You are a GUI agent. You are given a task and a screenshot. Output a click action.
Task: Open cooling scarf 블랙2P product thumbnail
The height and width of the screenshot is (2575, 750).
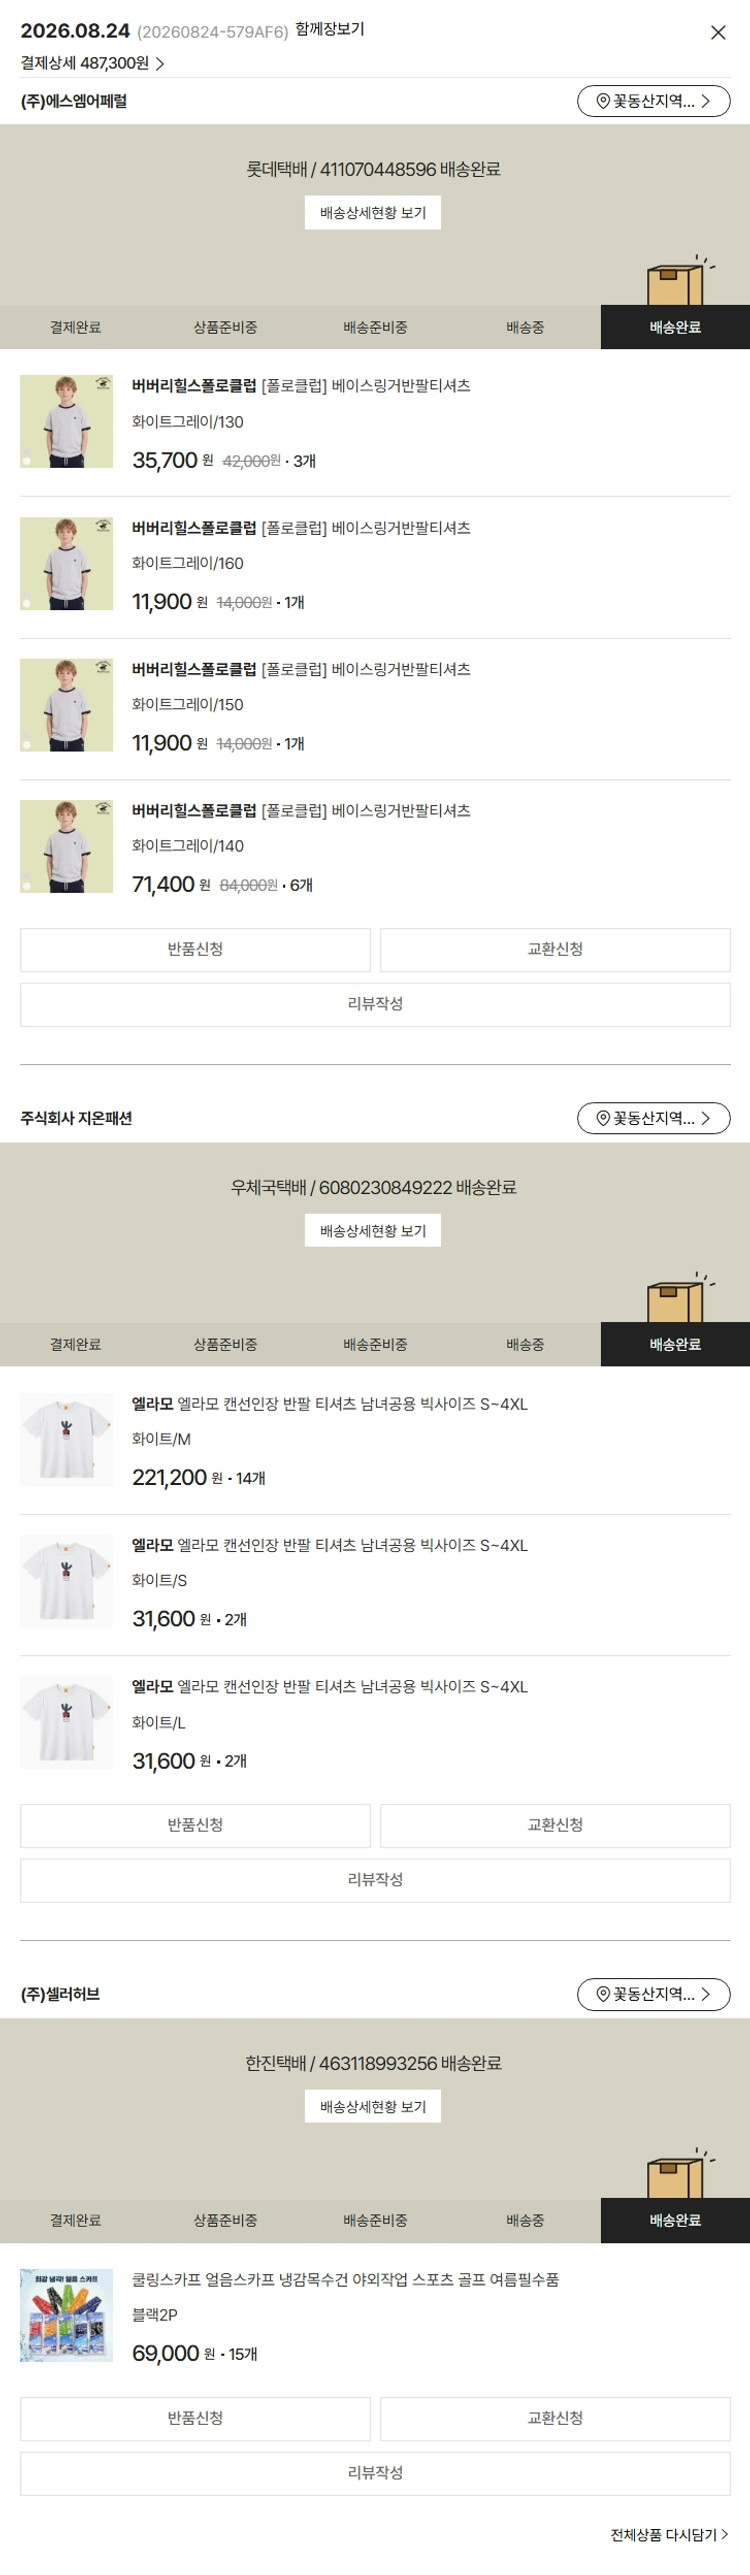66,2315
